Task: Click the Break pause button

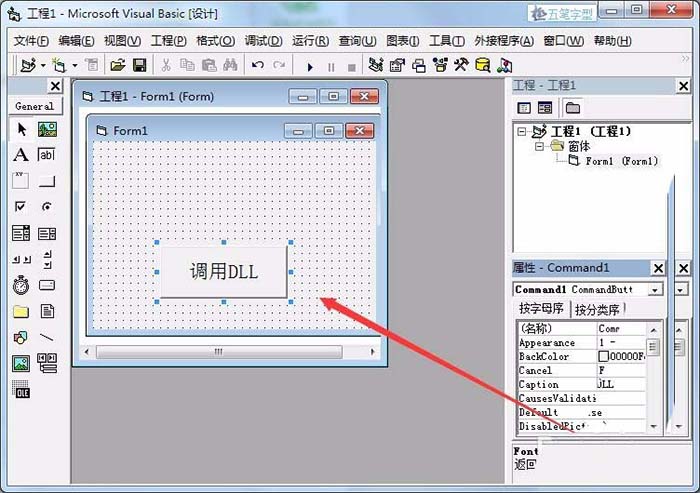Action: click(x=331, y=67)
